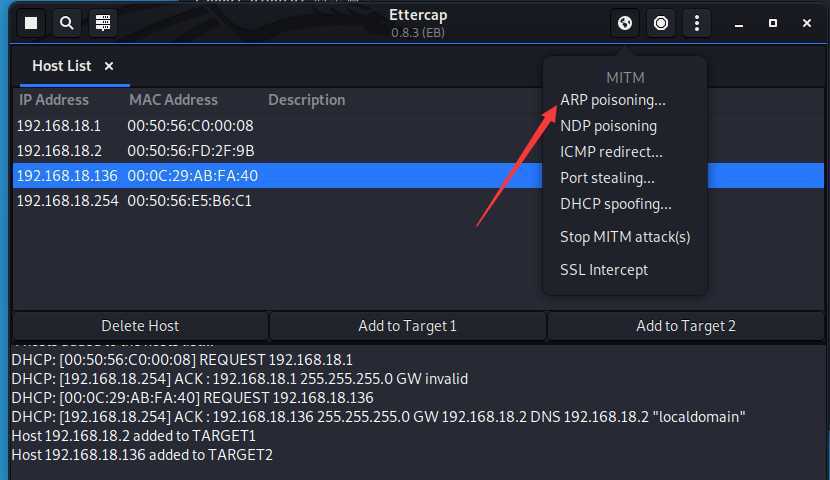Choose the ICMP redirect option
The height and width of the screenshot is (480, 830).
point(611,152)
